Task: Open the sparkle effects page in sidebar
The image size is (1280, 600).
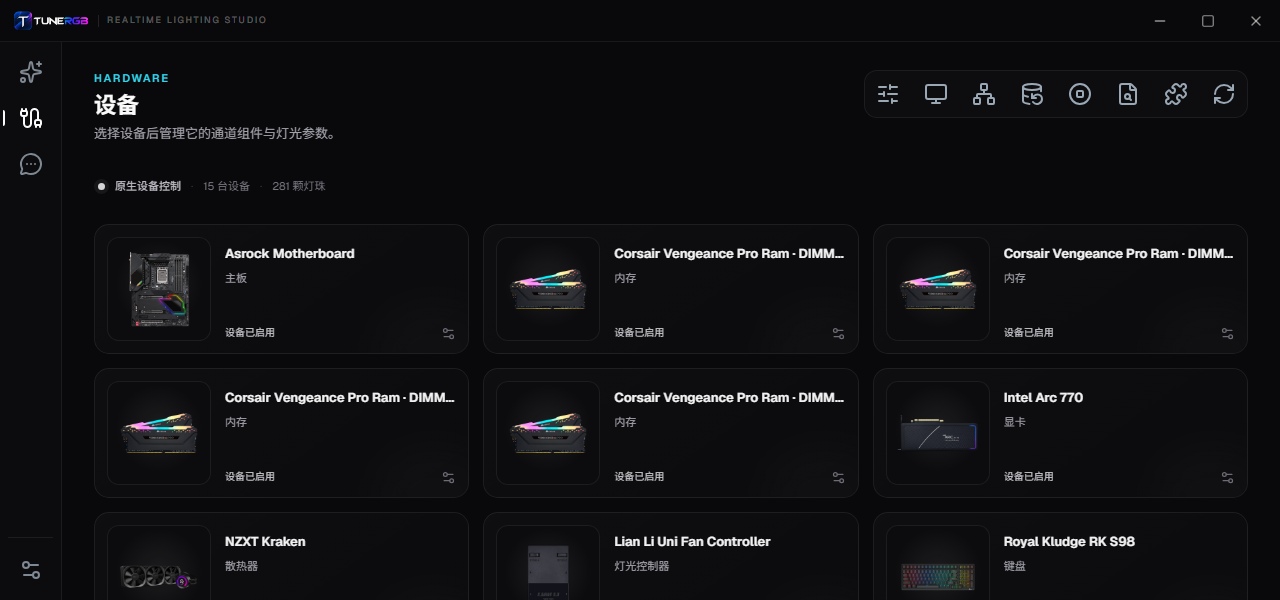Action: point(31,72)
